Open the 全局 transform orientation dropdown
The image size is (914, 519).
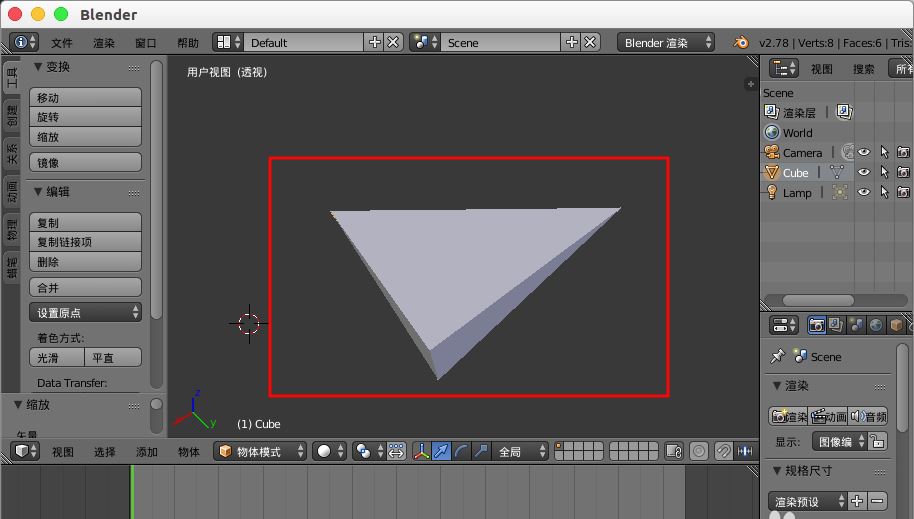pos(521,451)
